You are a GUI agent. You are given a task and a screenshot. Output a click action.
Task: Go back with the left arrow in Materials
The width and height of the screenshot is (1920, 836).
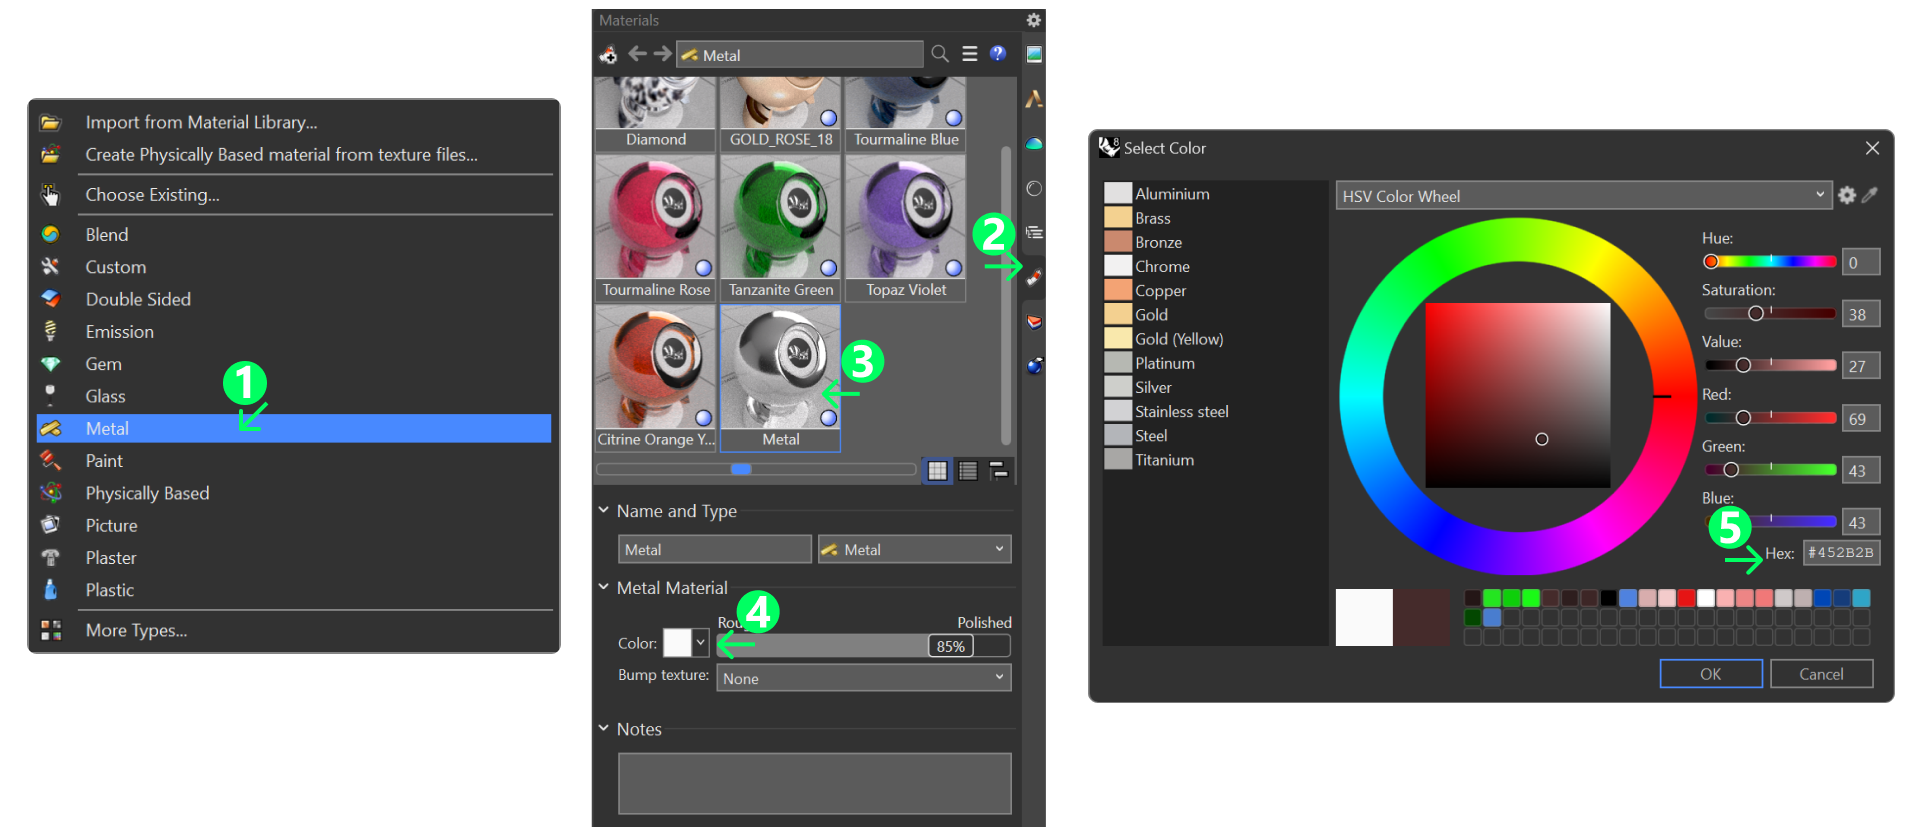tap(637, 54)
